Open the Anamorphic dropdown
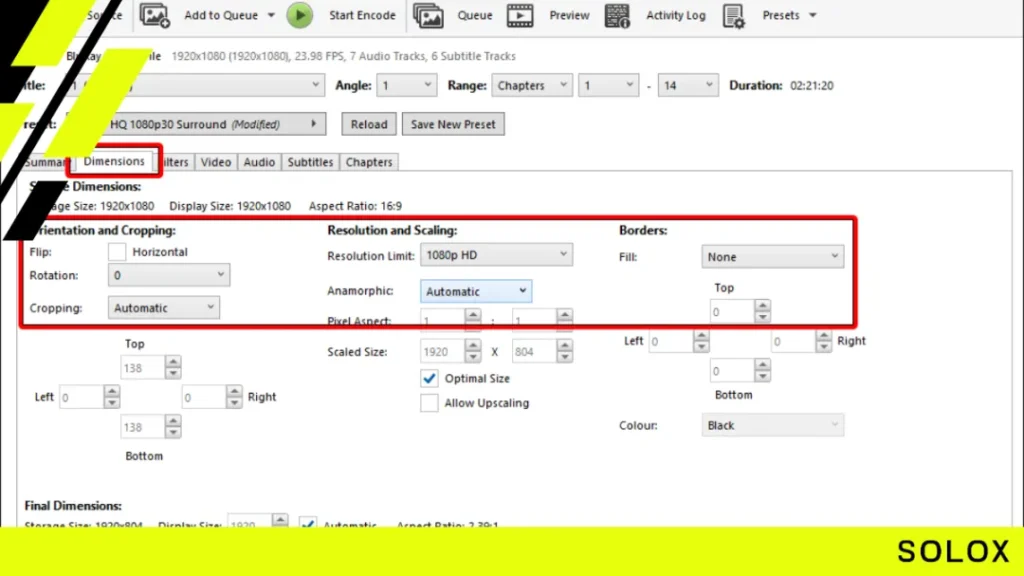The image size is (1024, 576). tap(476, 291)
